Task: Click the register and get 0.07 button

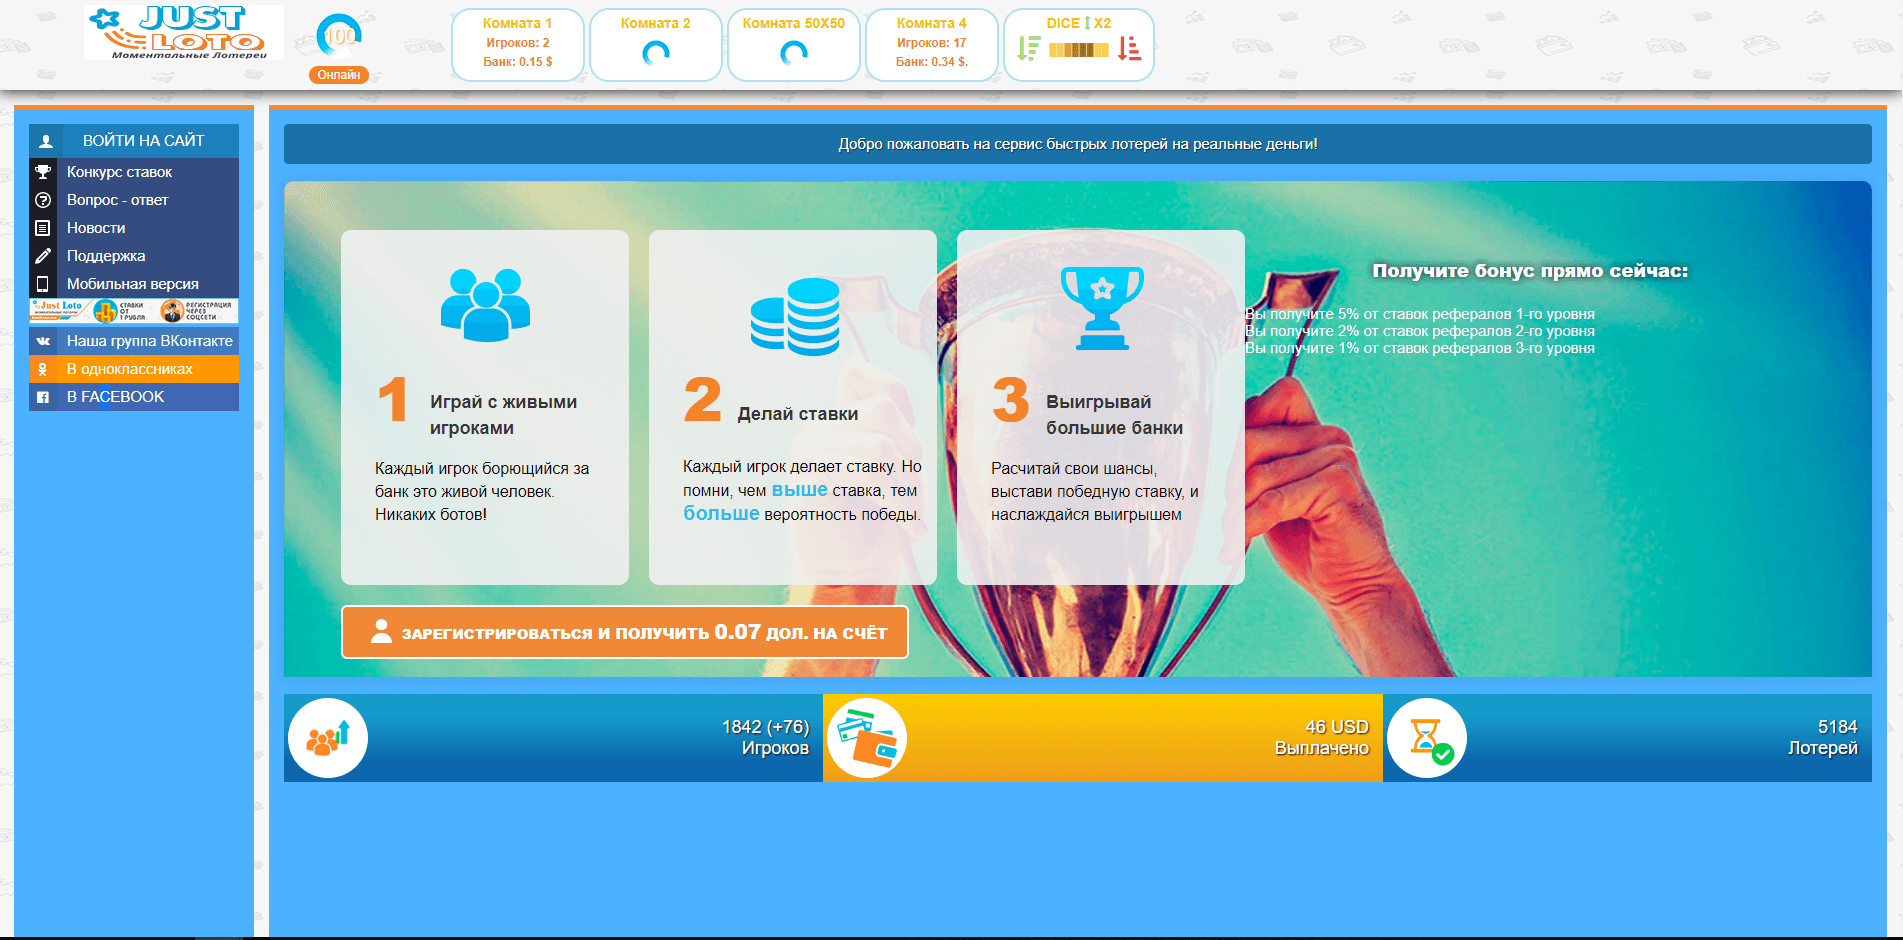Action: point(625,632)
